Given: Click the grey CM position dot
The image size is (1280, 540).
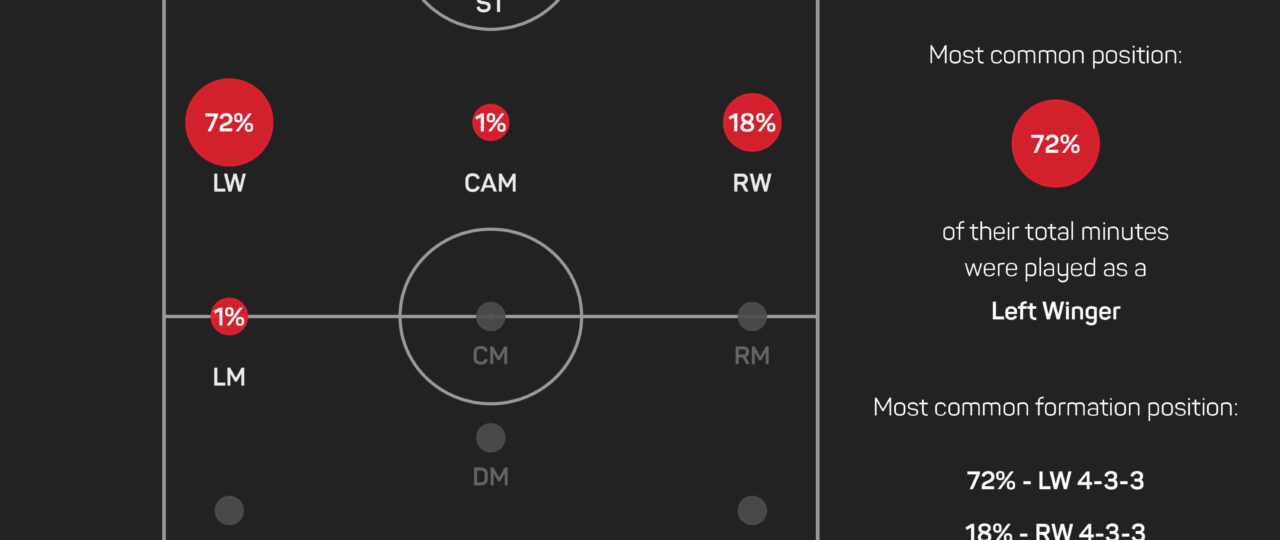Looking at the screenshot, I should [490, 317].
